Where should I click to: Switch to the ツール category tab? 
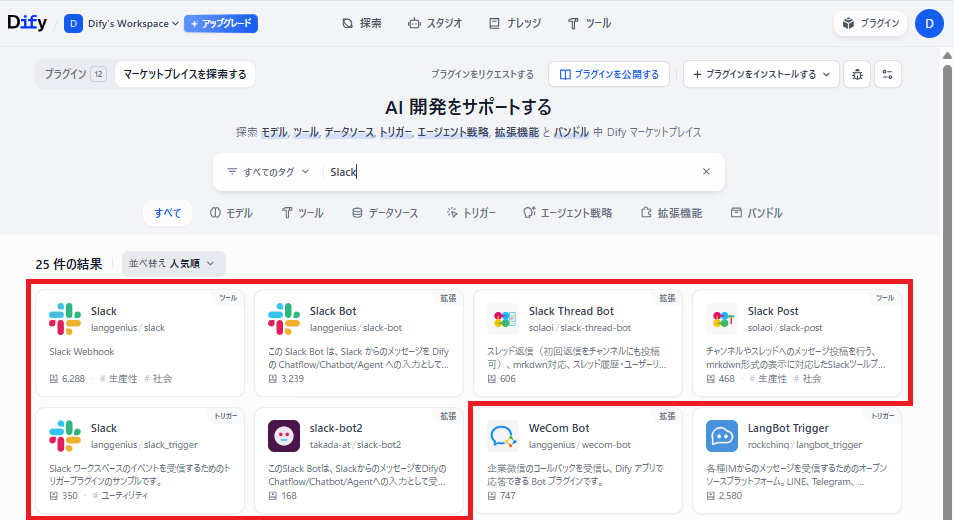click(302, 213)
